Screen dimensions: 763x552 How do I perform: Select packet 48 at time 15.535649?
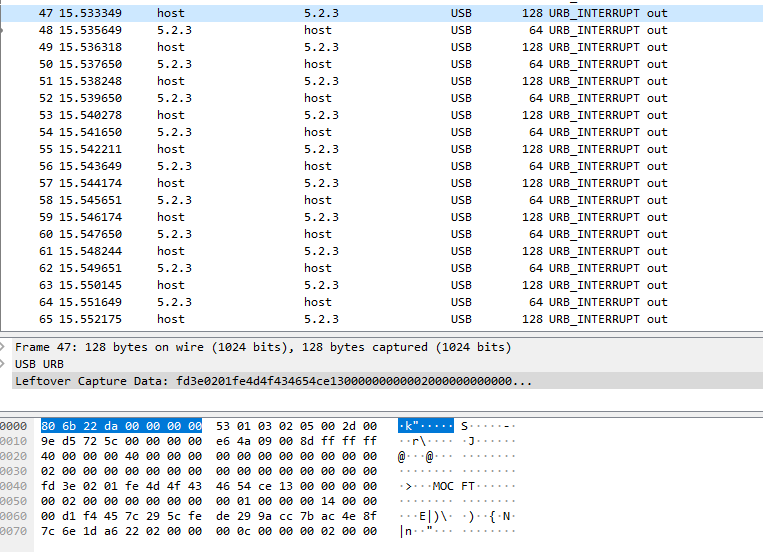coord(382,30)
